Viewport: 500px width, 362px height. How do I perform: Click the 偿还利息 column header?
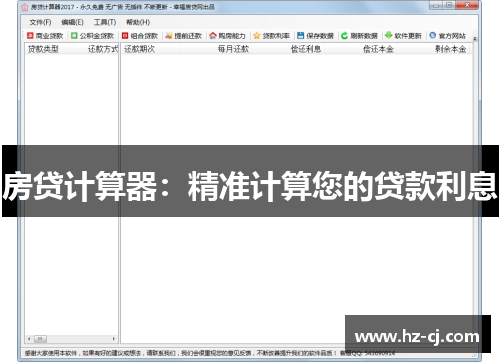[x=288, y=49]
